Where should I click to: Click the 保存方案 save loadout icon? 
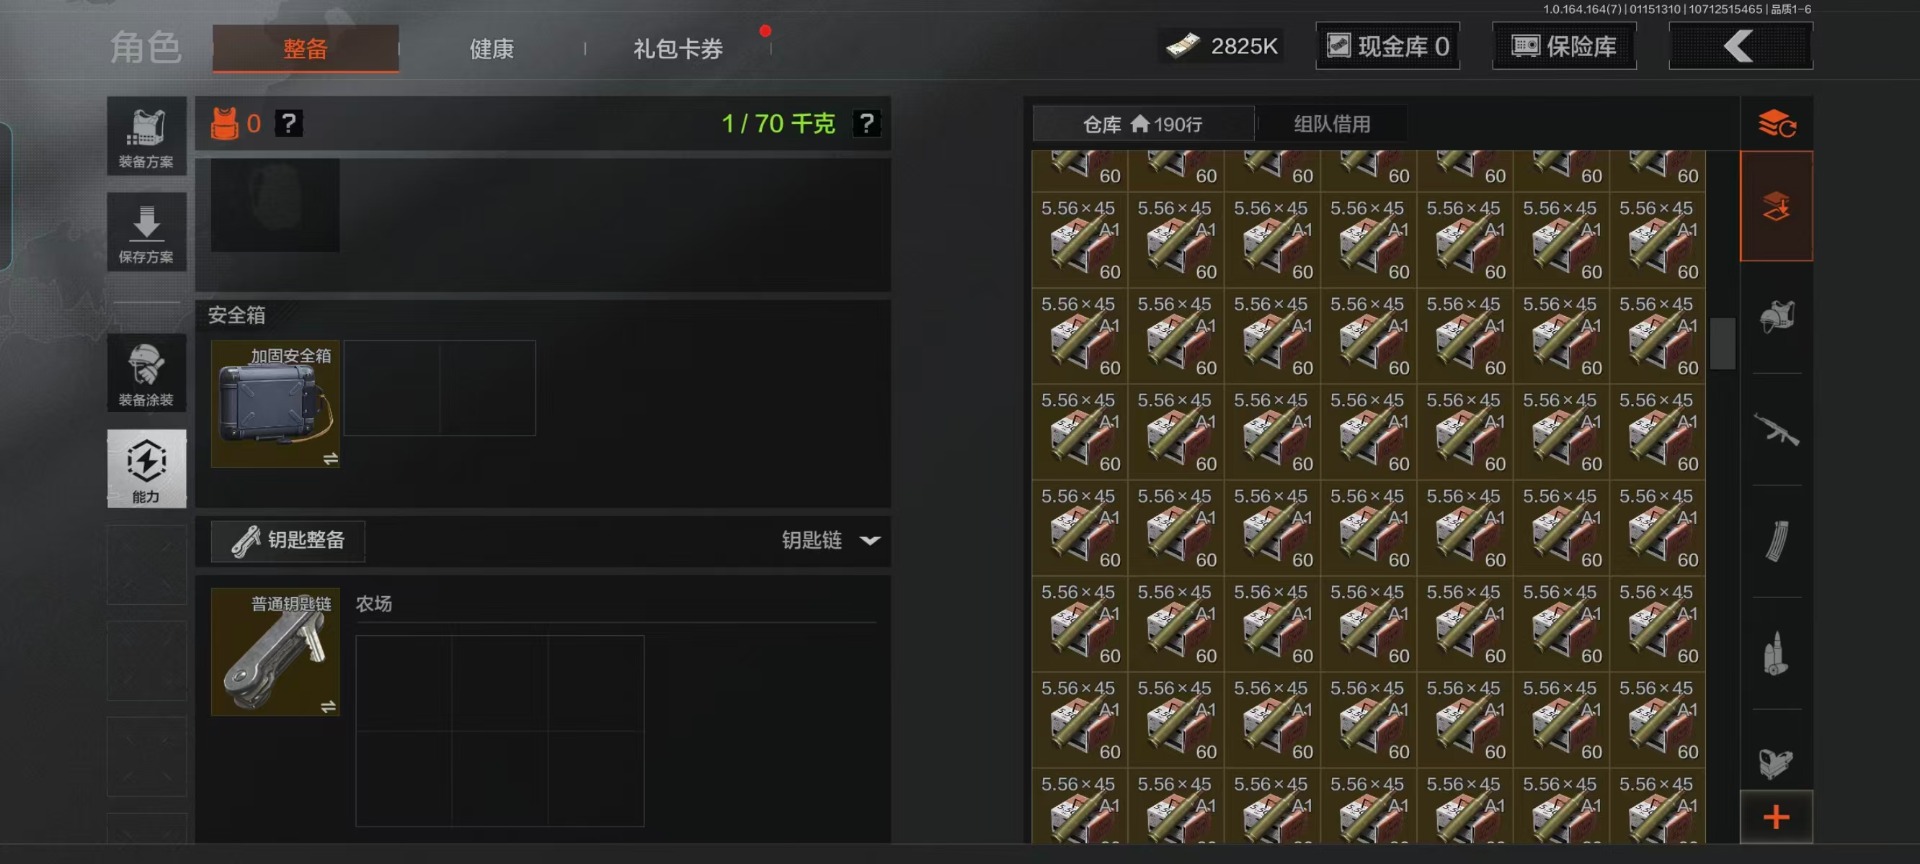[x=146, y=232]
